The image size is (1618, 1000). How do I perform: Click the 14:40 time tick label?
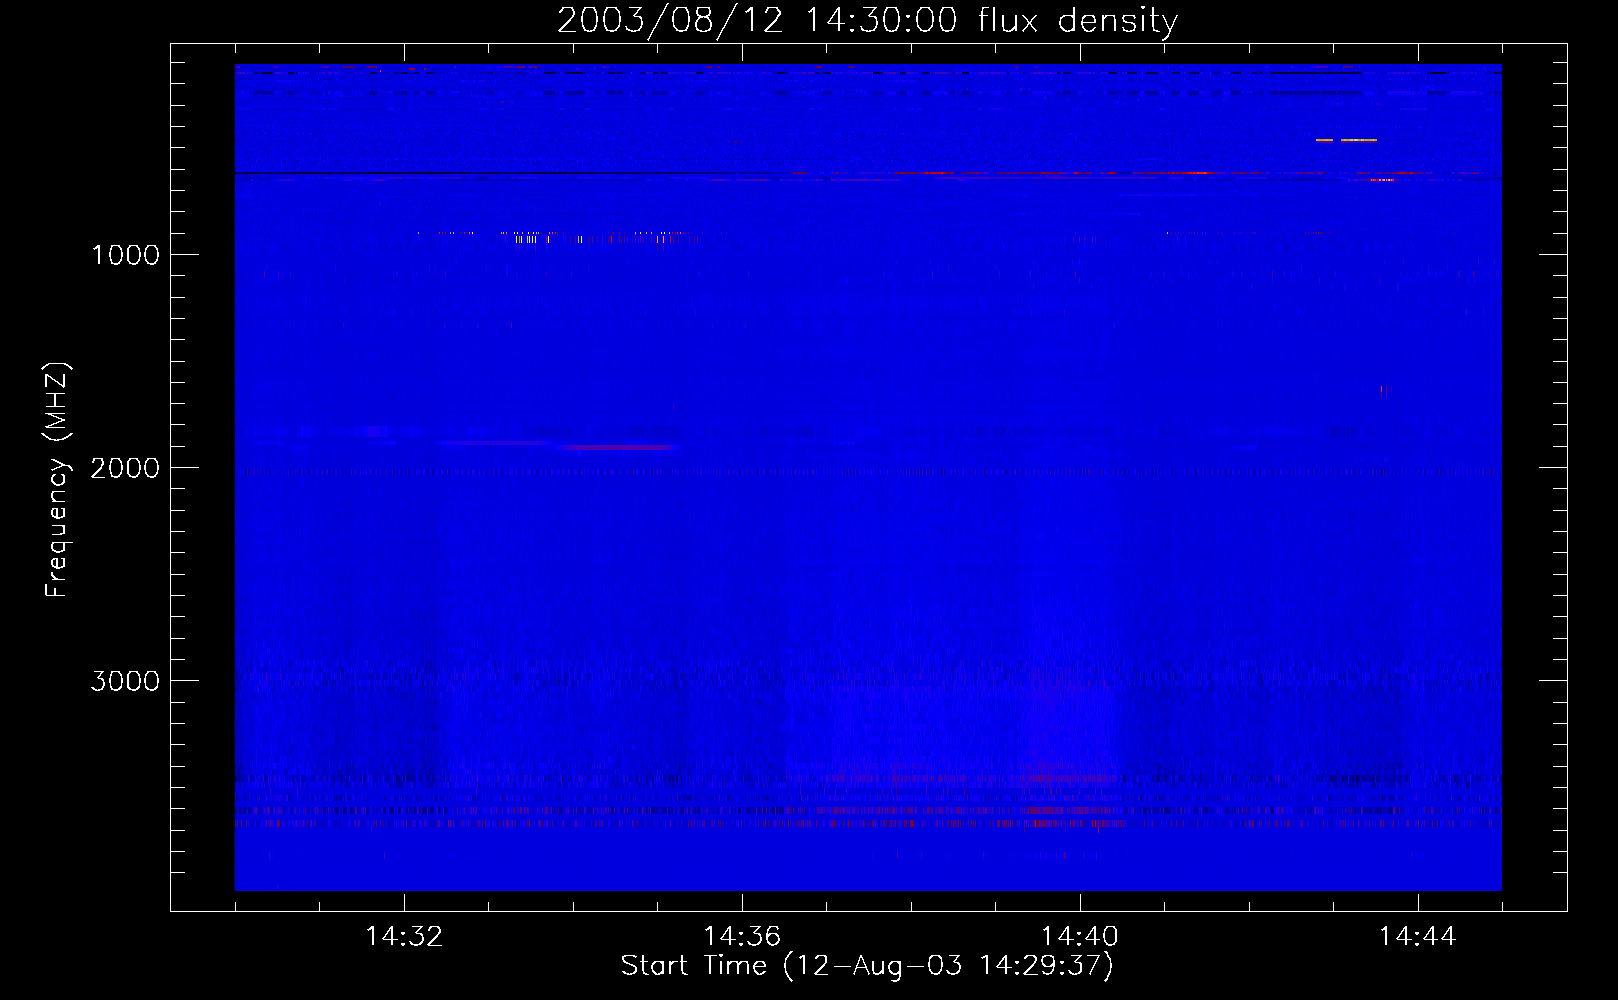pyautogui.click(x=1080, y=937)
